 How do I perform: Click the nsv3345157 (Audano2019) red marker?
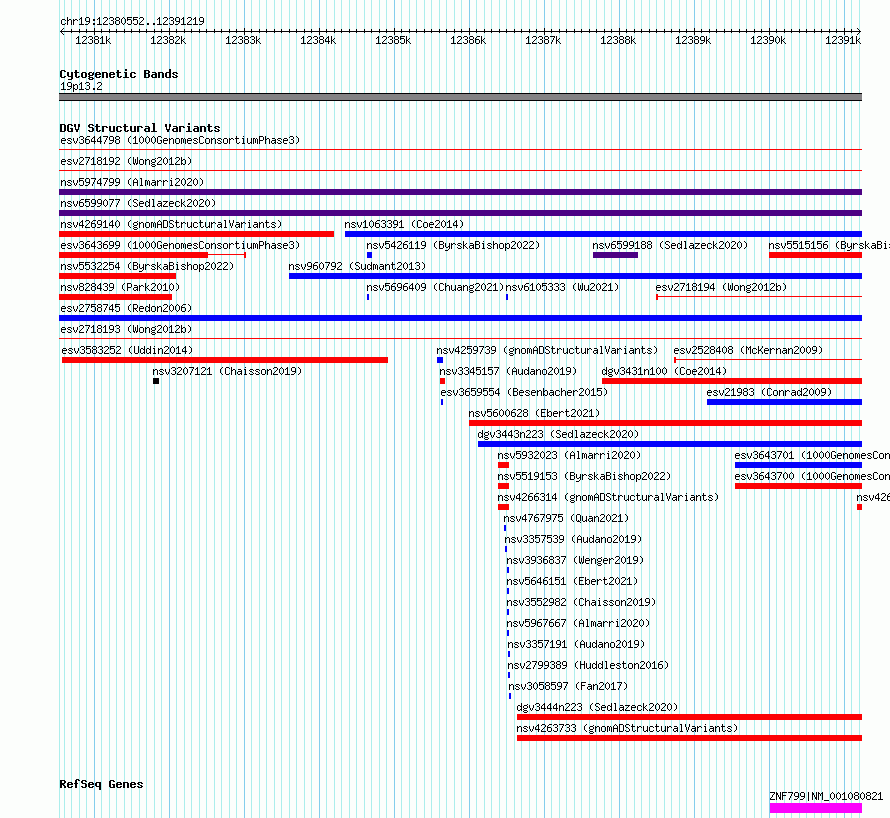pos(442,381)
